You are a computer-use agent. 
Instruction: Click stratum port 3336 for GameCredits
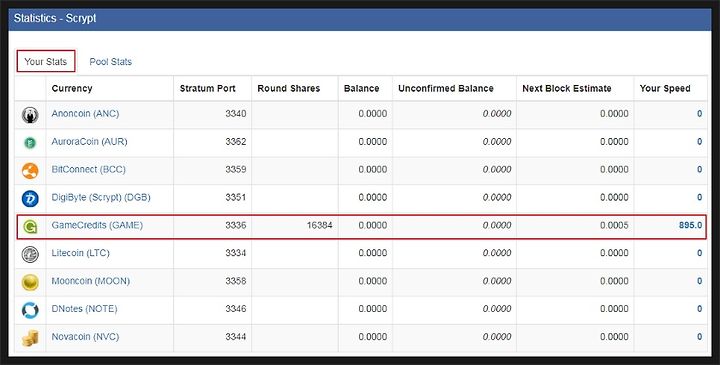[236, 225]
